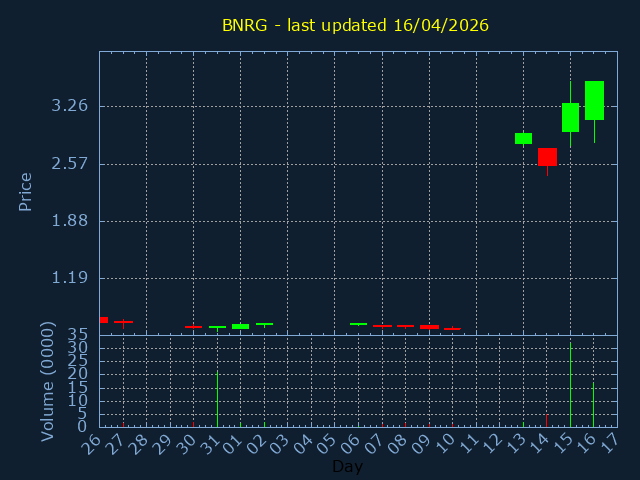Click the tall green volume bar on day 15
This screenshot has height=480, width=640.
click(x=570, y=385)
